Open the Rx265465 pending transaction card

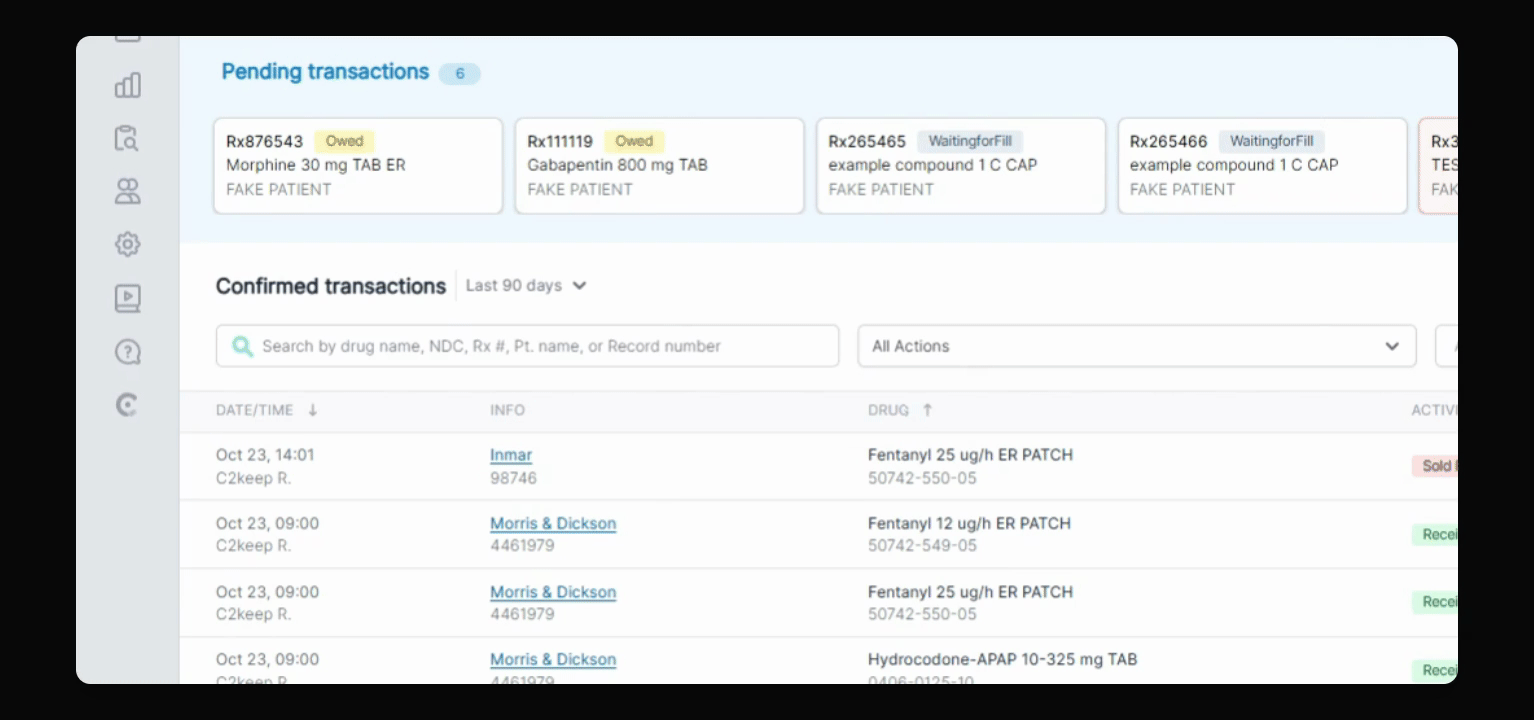pyautogui.click(x=961, y=166)
